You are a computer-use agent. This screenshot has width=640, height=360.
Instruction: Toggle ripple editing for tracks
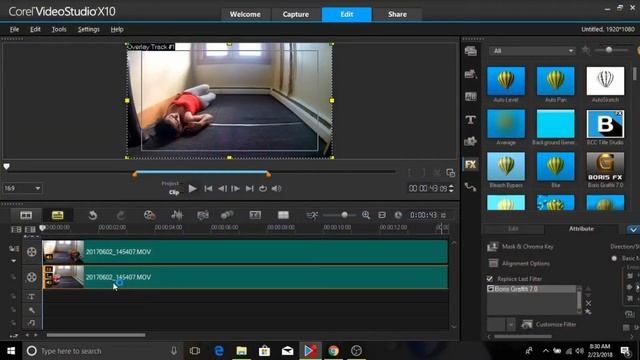(x=14, y=249)
